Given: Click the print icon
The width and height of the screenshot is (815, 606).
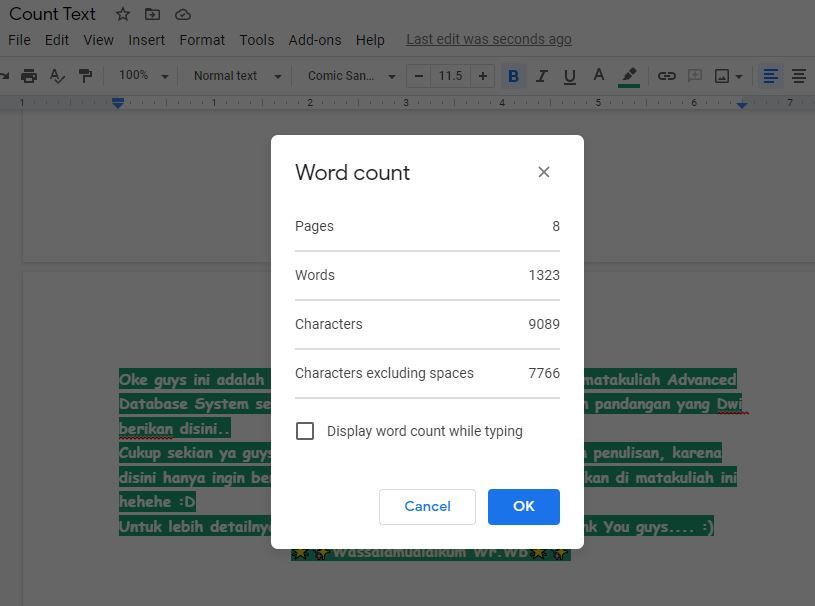Looking at the screenshot, I should (29, 76).
